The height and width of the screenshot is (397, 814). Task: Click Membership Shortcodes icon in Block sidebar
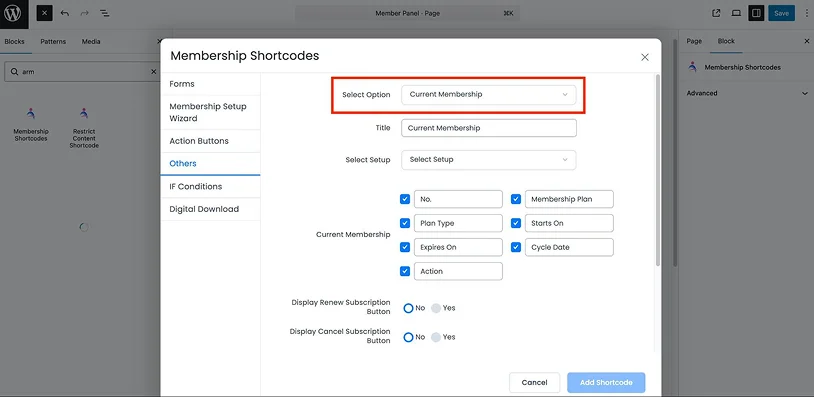(692, 67)
